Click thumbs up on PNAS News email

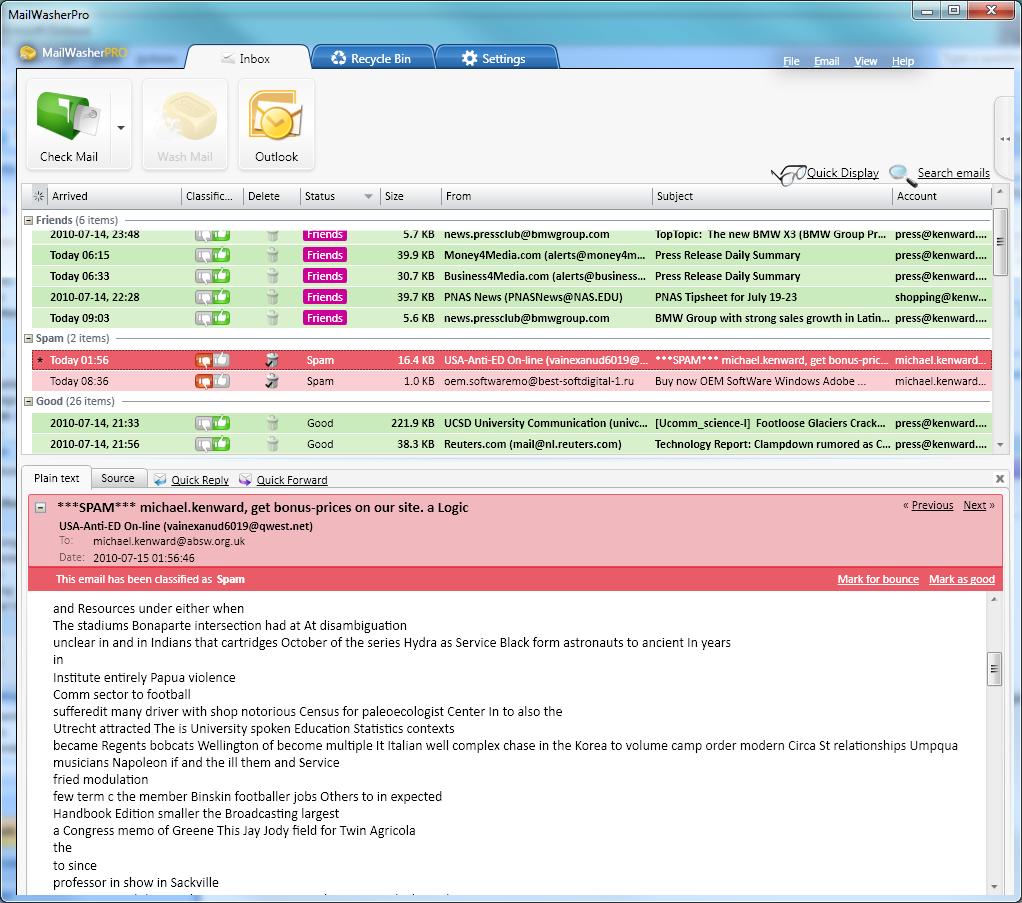coord(221,297)
